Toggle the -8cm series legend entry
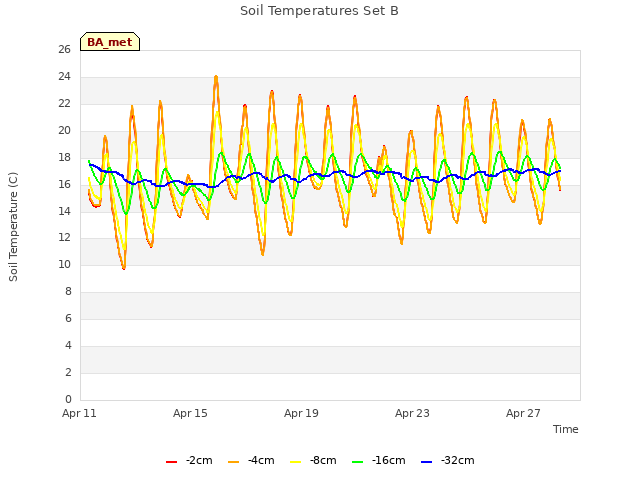The image size is (640, 480). tap(313, 461)
